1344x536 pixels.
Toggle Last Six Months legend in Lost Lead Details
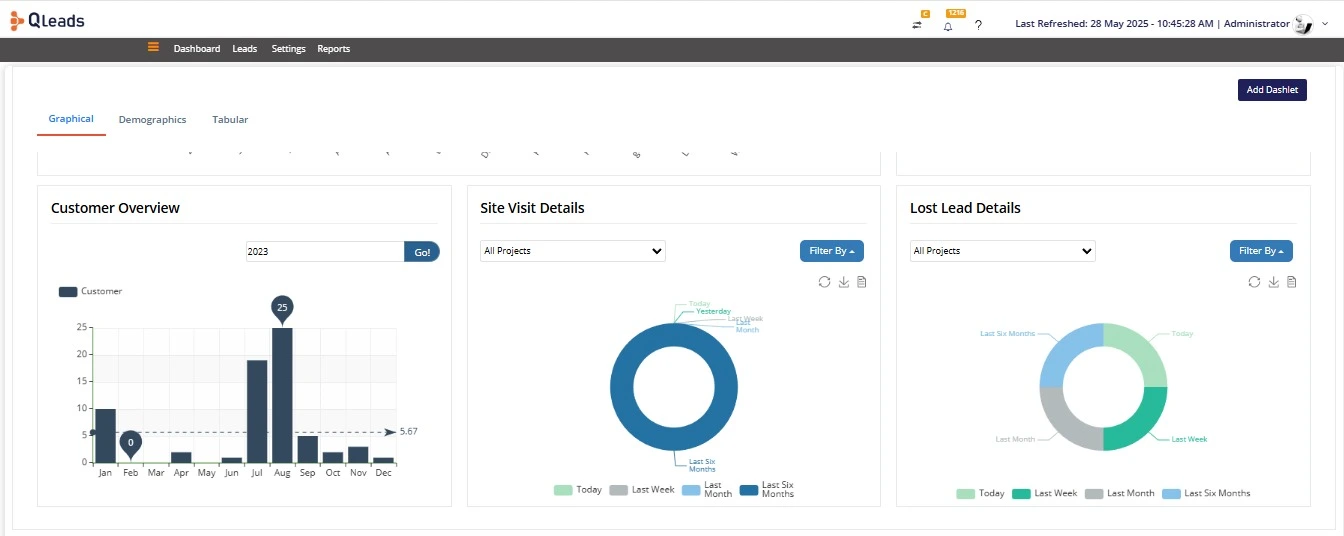(1206, 493)
